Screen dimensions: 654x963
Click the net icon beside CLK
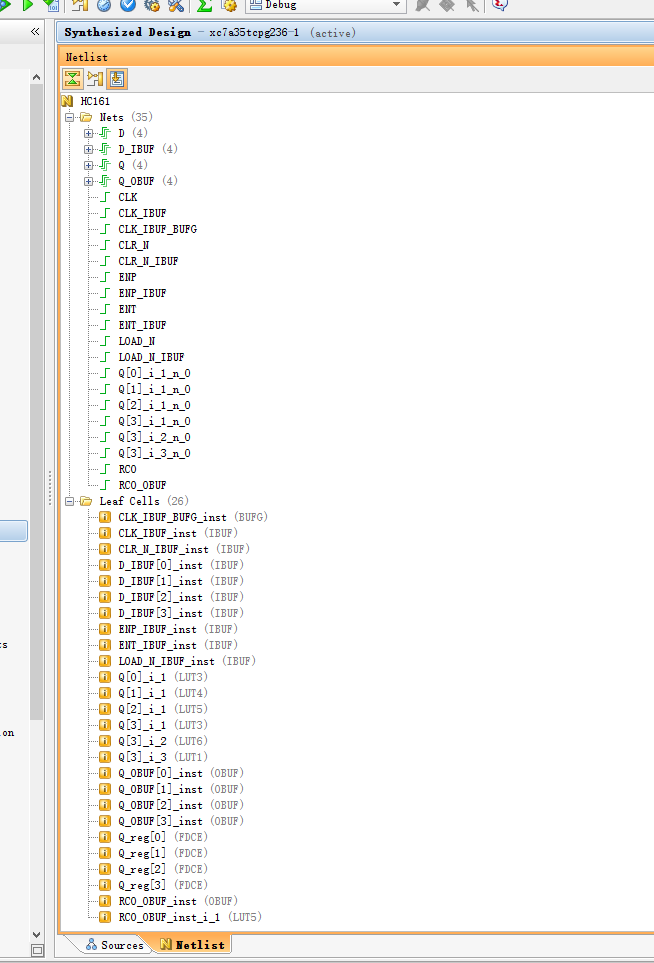106,197
